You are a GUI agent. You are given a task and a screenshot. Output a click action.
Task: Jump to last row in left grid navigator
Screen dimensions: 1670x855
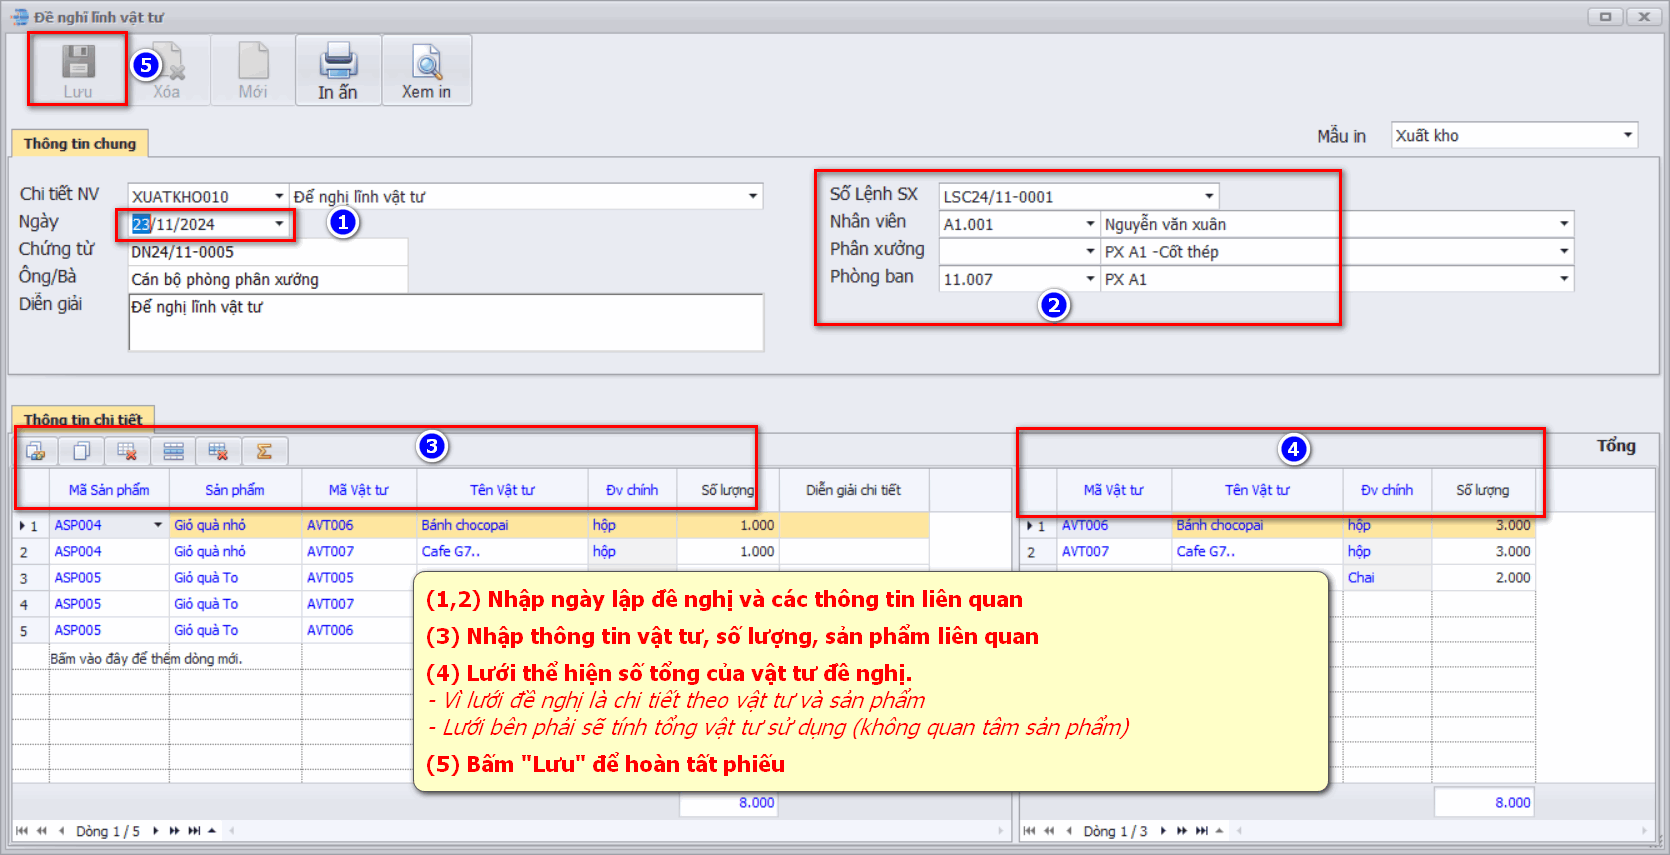pos(194,831)
